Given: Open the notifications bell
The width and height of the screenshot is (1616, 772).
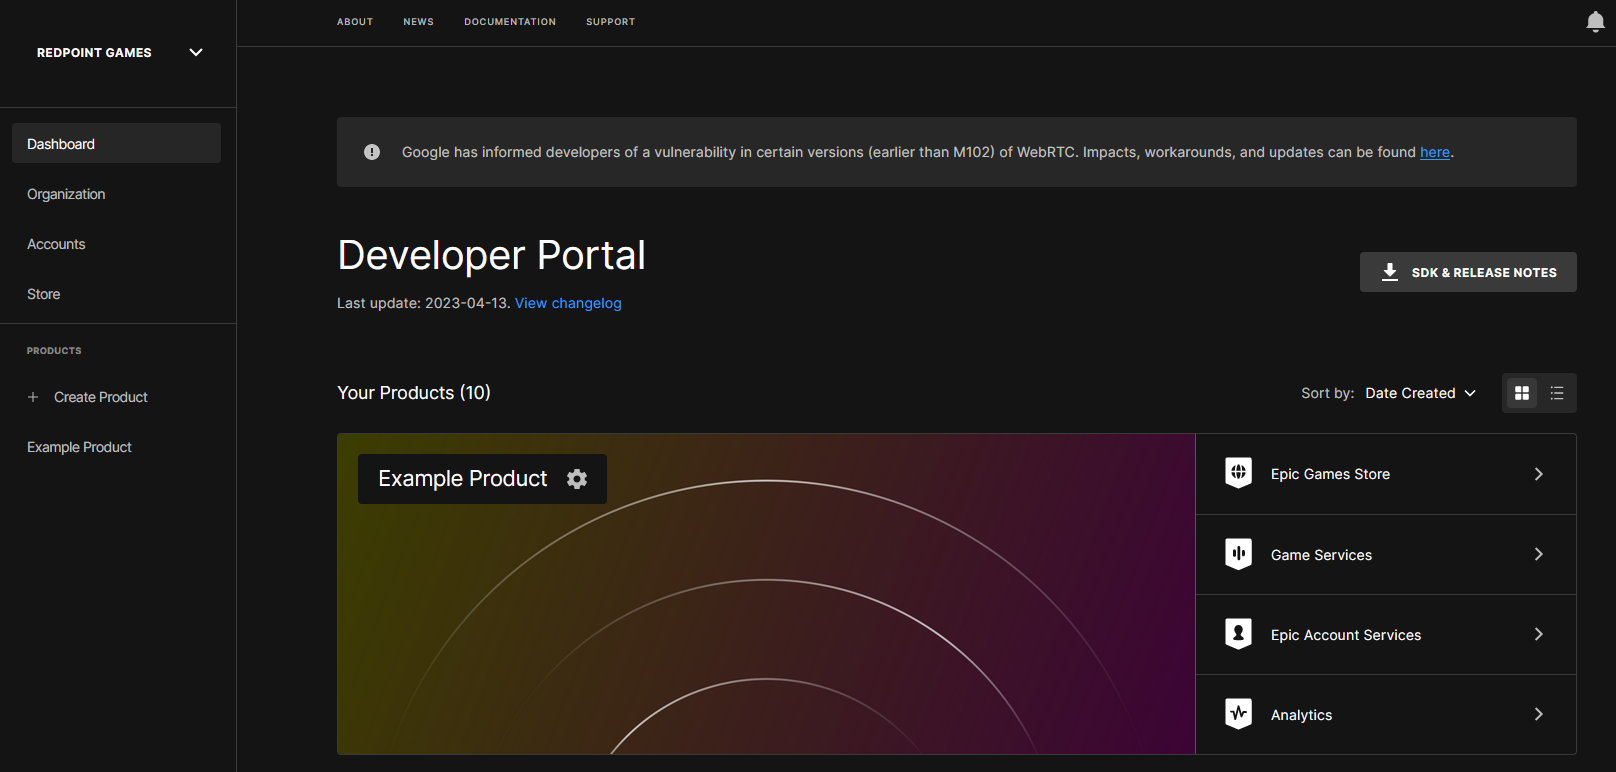Looking at the screenshot, I should click(1595, 22).
